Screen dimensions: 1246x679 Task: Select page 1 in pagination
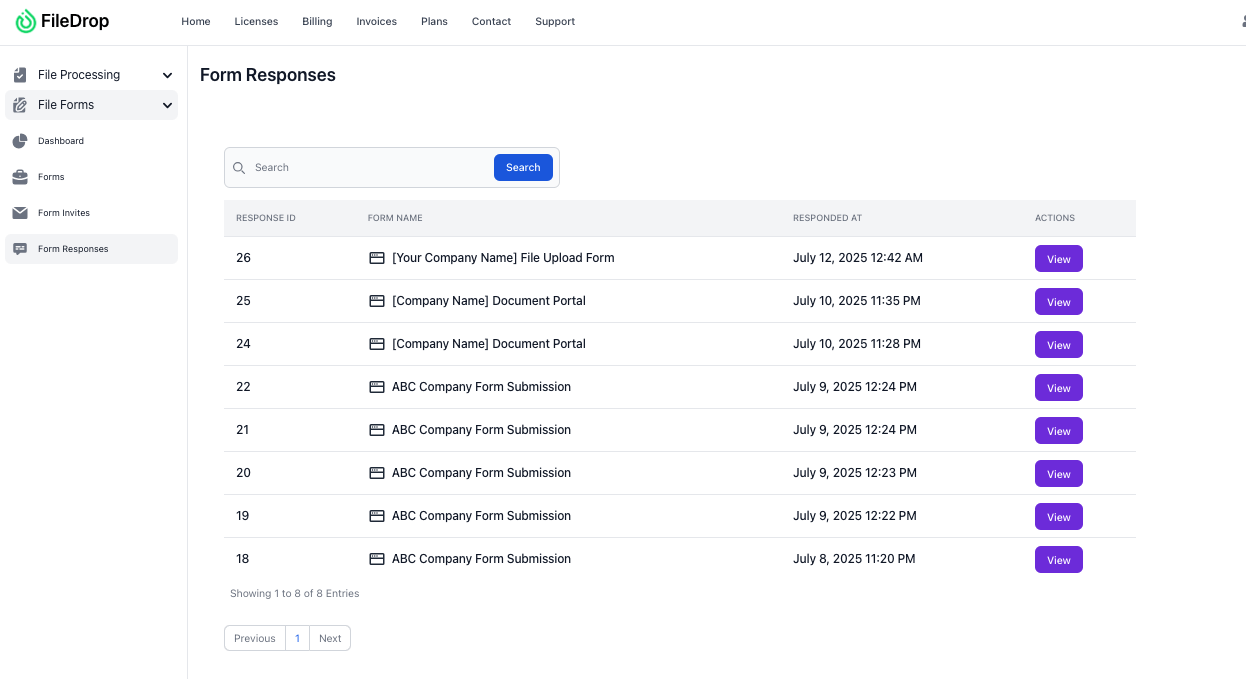297,638
